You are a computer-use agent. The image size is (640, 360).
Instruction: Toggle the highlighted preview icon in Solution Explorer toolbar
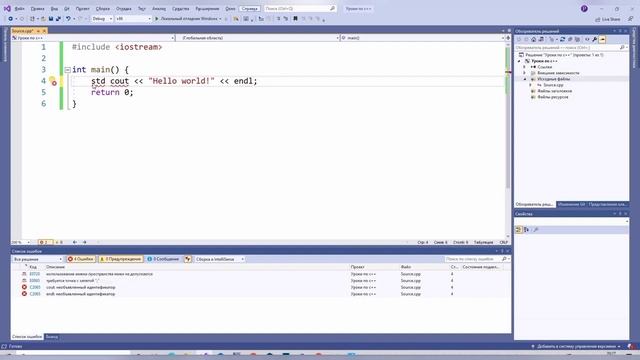point(602,40)
